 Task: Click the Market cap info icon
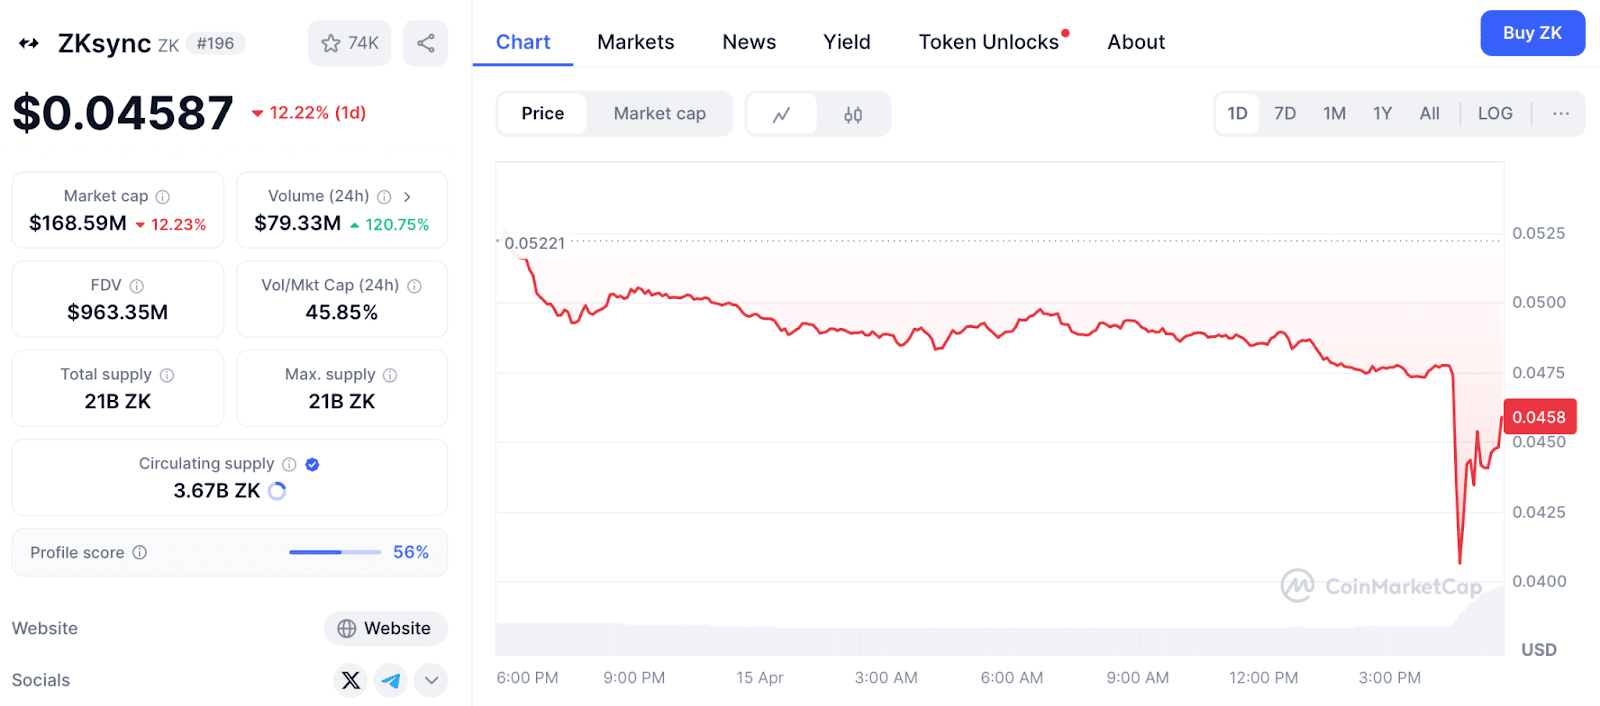point(163,197)
